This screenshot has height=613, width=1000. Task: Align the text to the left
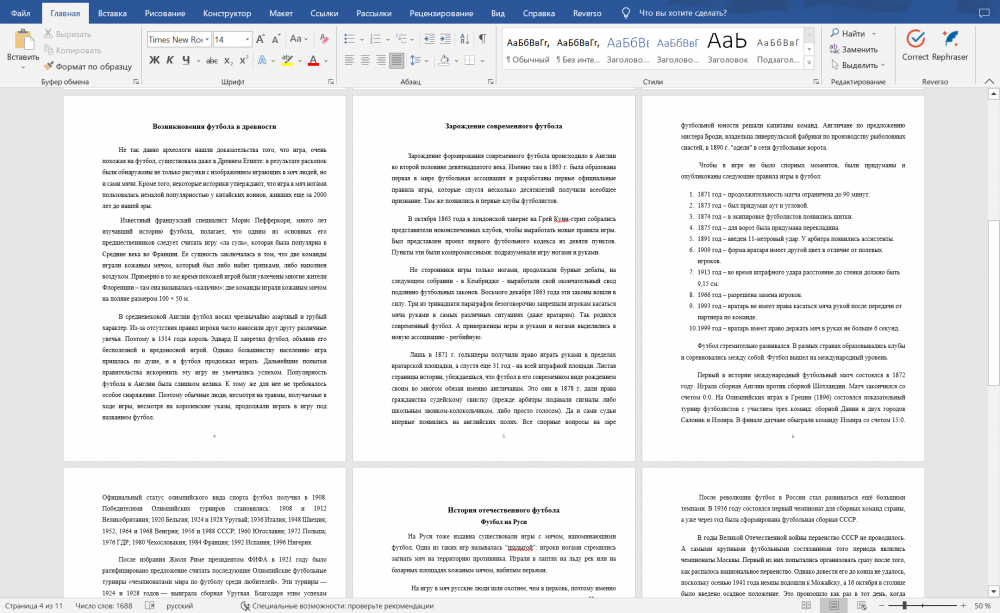click(349, 61)
